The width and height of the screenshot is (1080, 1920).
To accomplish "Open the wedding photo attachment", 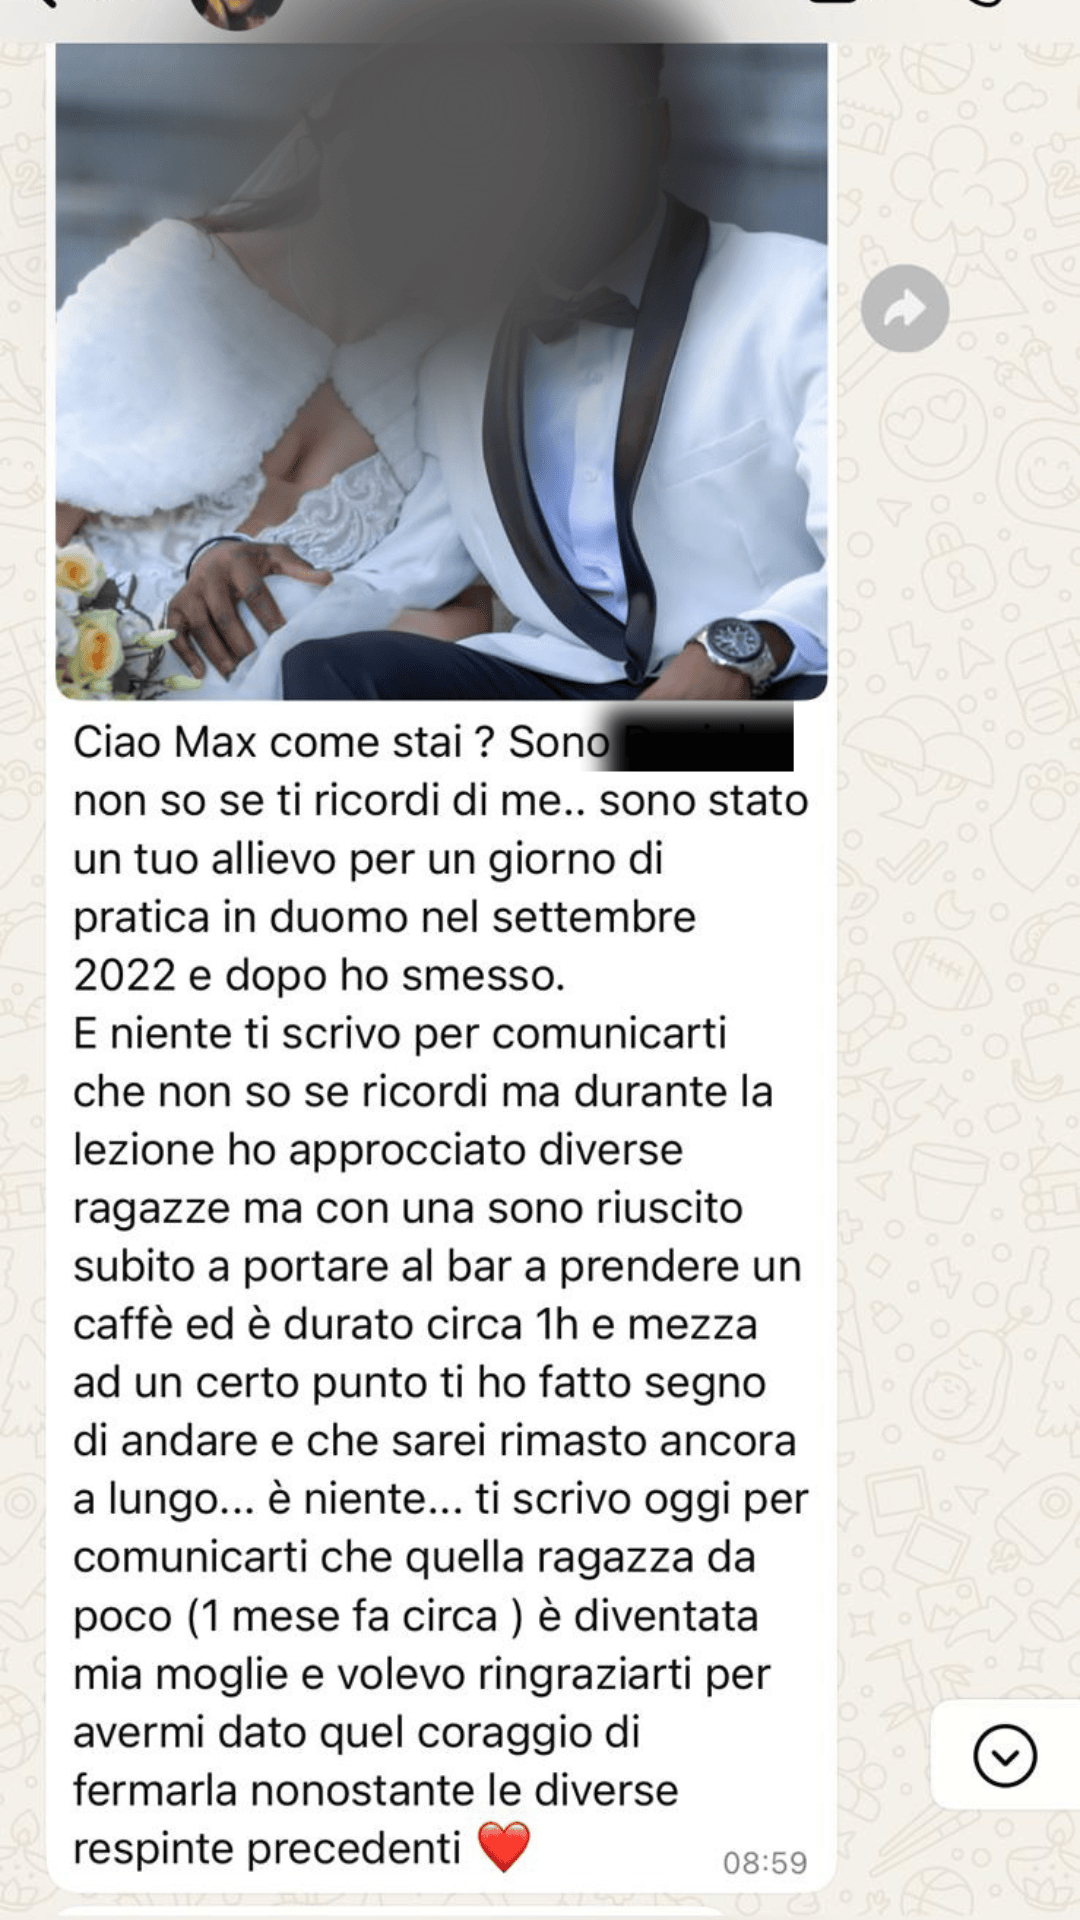I will (x=441, y=371).
